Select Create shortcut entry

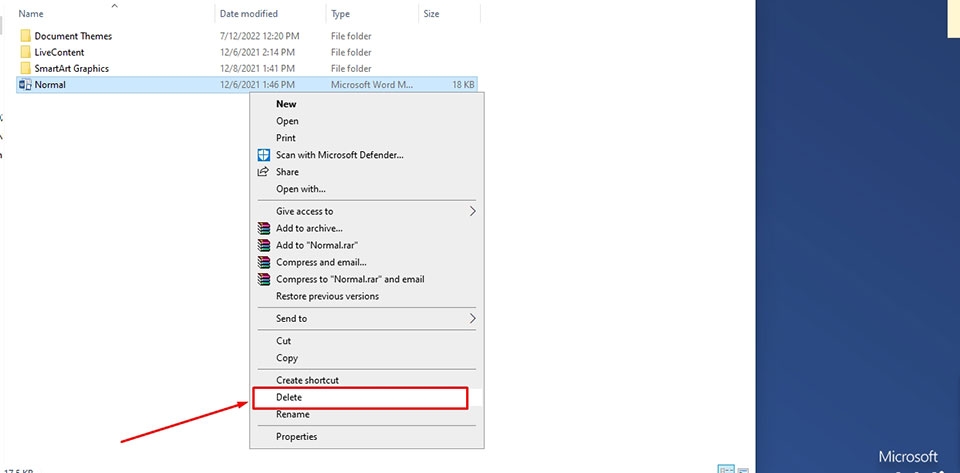point(307,380)
